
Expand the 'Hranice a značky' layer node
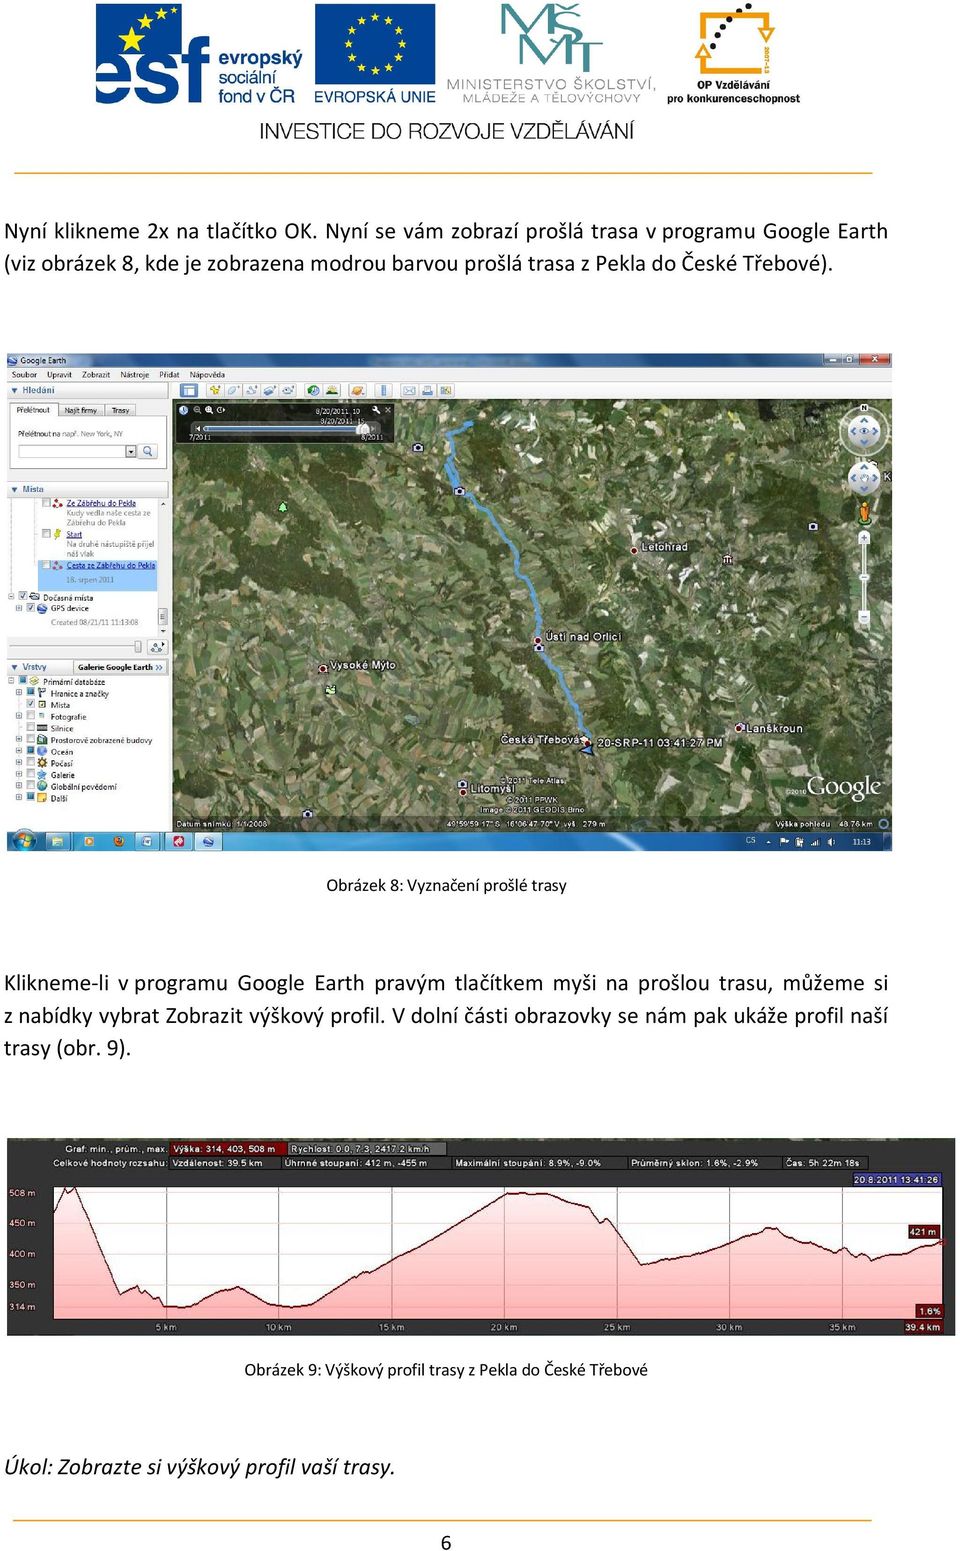point(19,693)
